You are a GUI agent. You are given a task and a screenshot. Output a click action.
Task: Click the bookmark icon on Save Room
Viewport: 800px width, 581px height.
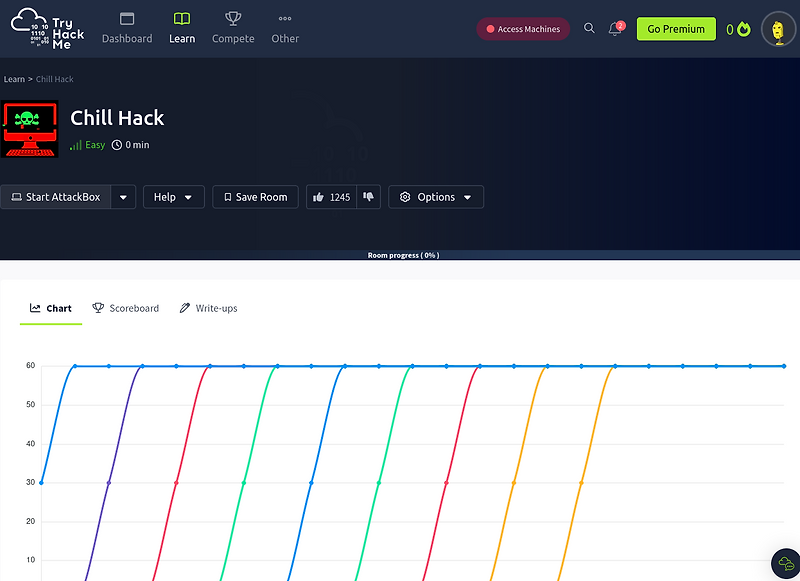pos(230,196)
